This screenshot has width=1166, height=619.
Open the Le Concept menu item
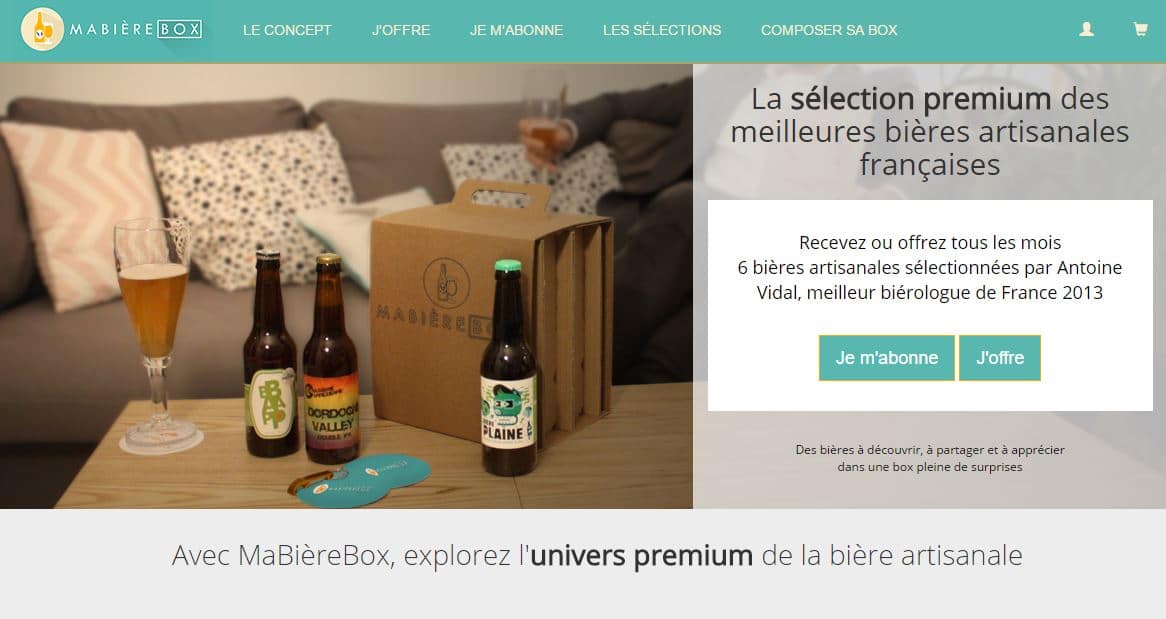[287, 31]
